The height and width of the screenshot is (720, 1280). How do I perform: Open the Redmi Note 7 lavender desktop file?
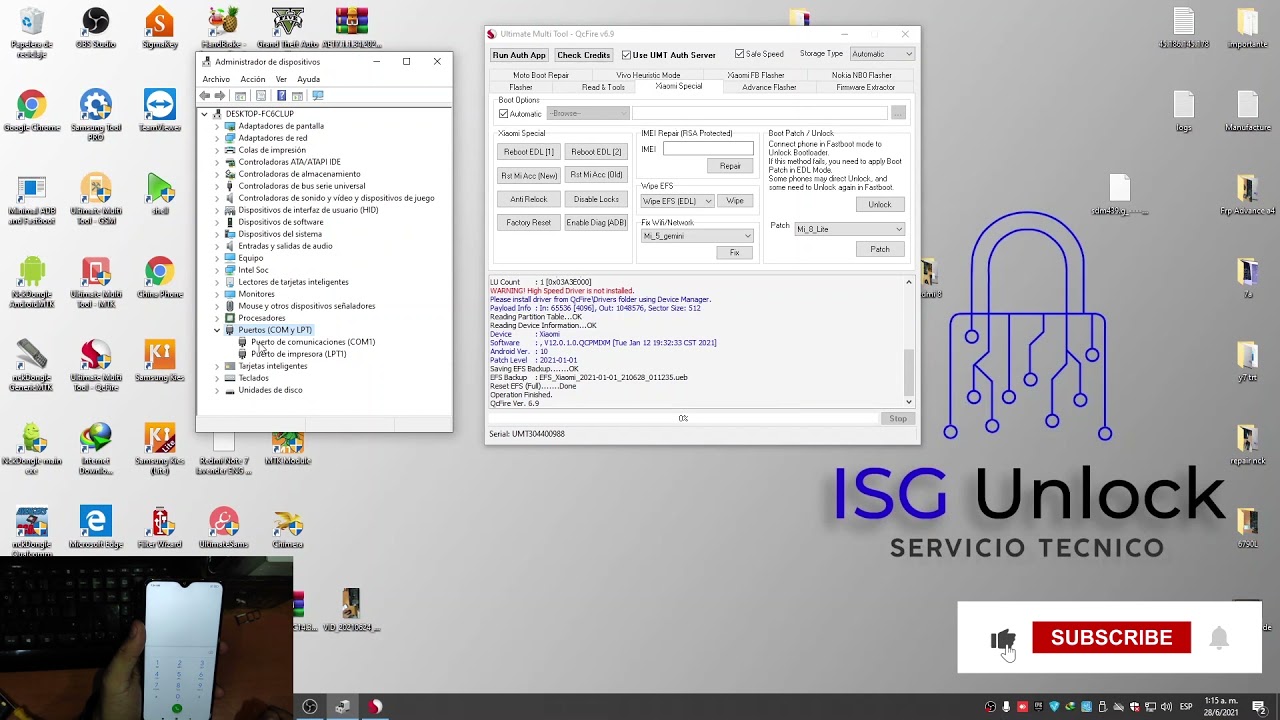pos(224,453)
